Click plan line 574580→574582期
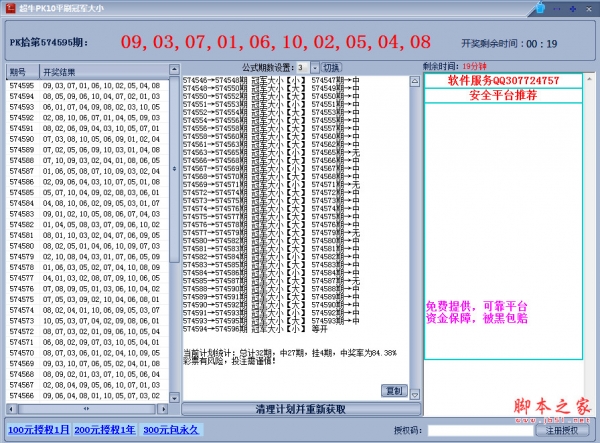This screenshot has width=600, height=443. 271,241
